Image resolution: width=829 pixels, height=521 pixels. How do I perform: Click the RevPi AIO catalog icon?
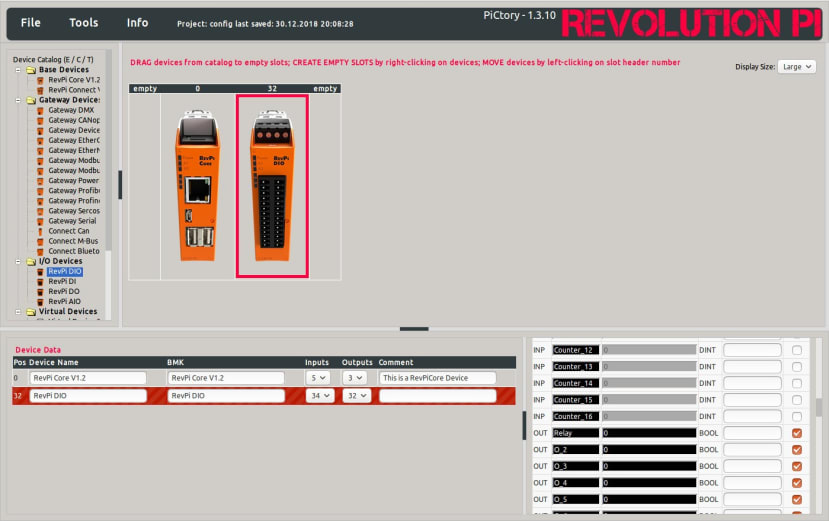point(40,301)
